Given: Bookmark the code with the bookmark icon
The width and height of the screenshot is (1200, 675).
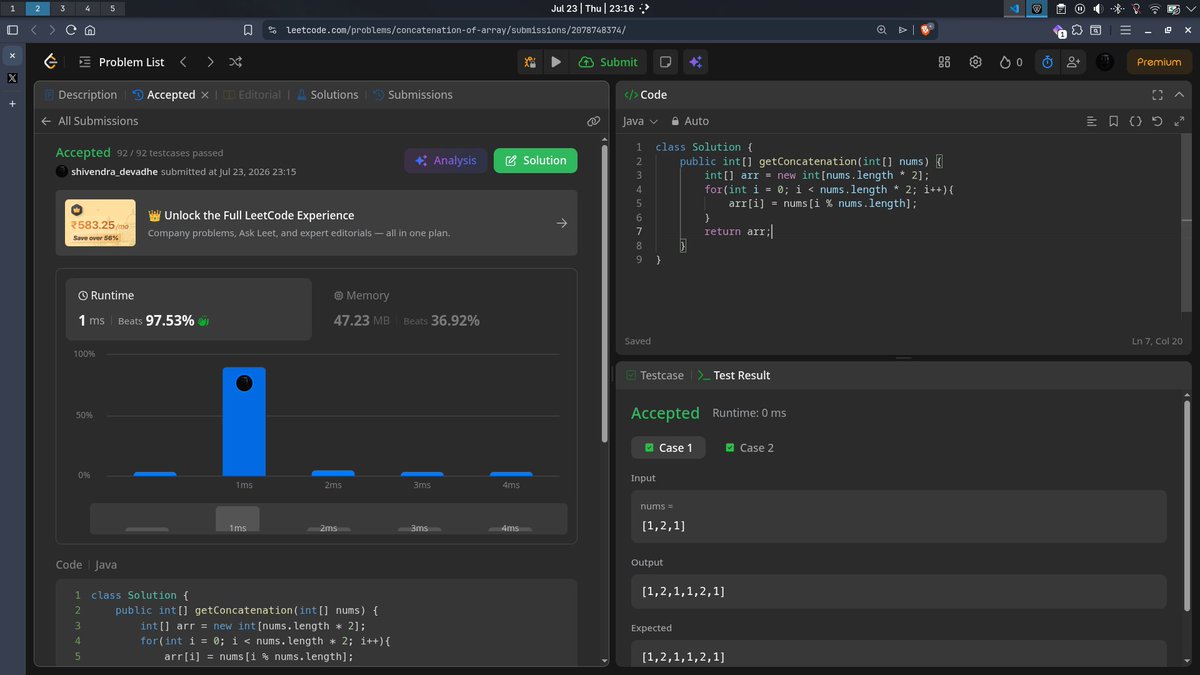Looking at the screenshot, I should (x=1113, y=121).
